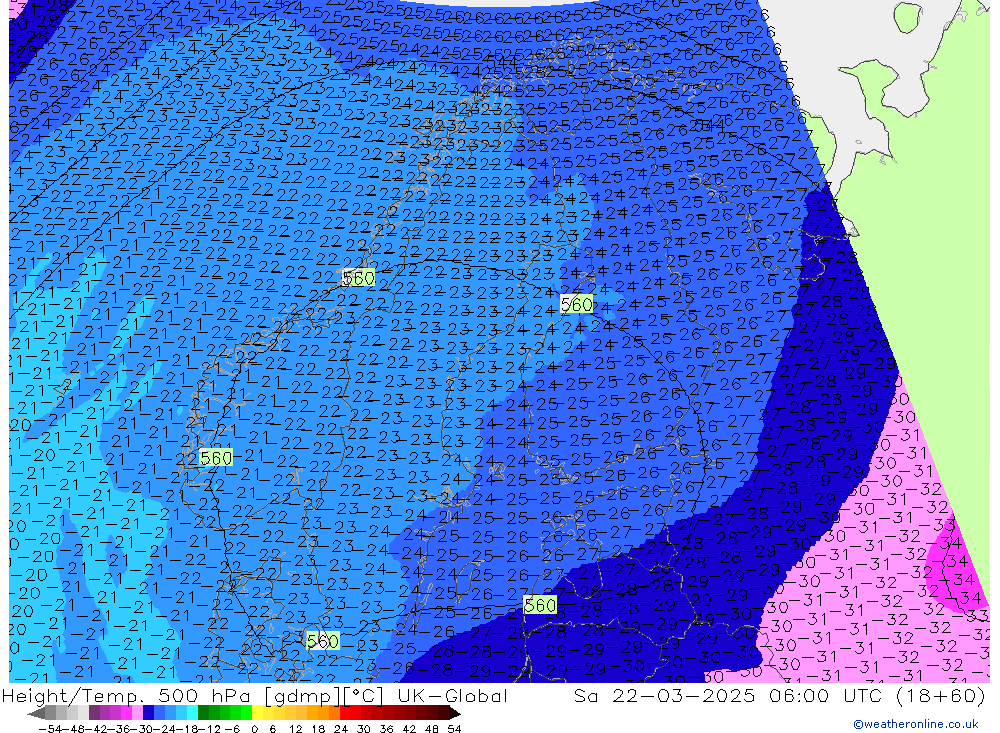Select the dark green swatch at -12 on legend
1000x733 pixels.
203,713
